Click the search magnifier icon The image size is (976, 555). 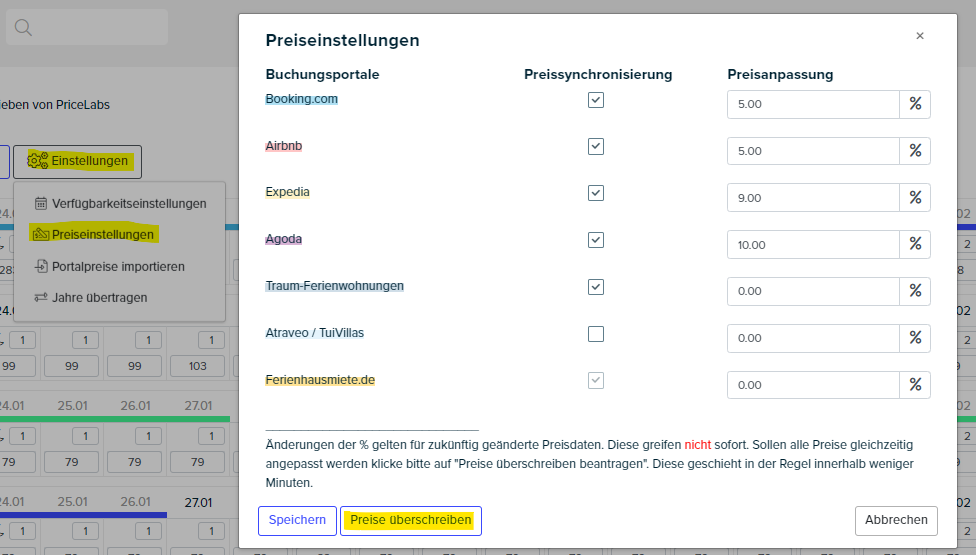(x=23, y=27)
